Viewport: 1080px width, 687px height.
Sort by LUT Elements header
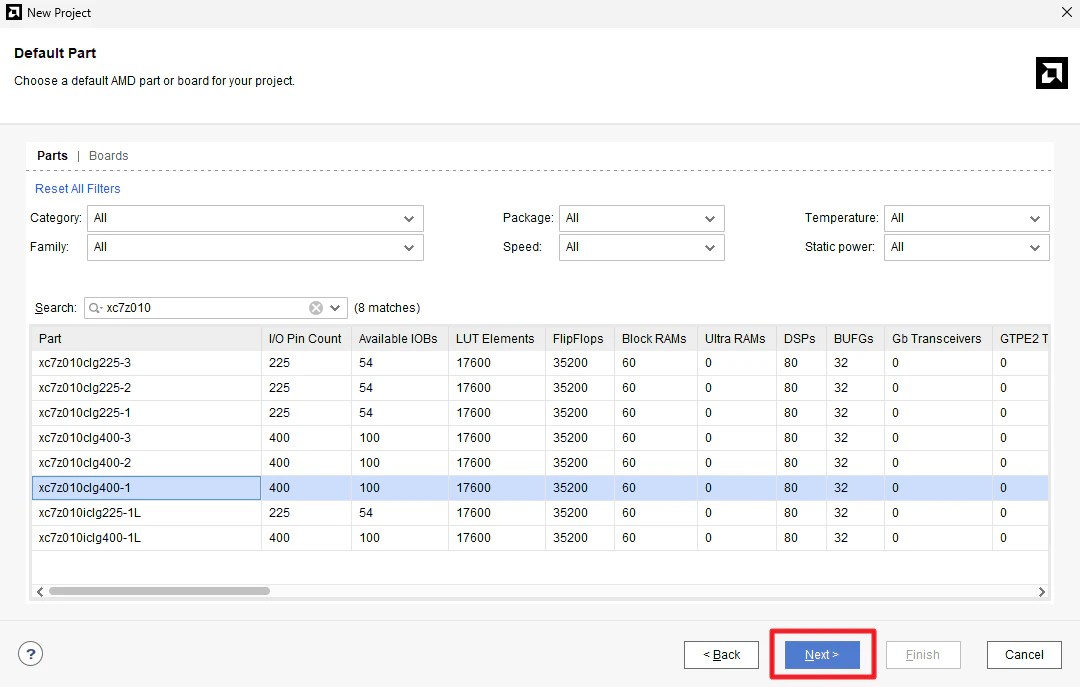(496, 338)
